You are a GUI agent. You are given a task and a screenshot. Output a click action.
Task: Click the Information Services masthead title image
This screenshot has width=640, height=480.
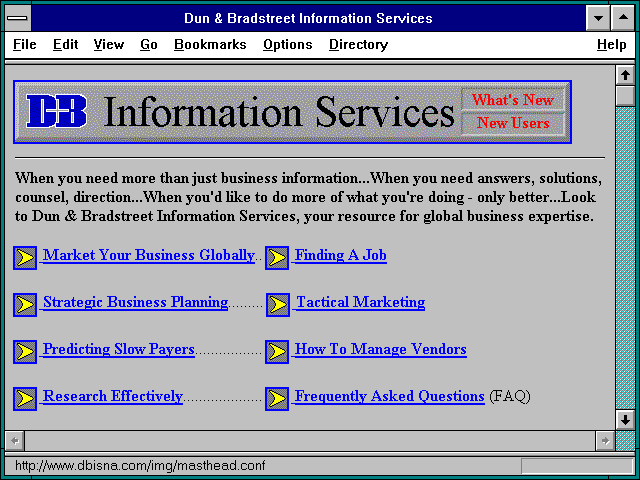coord(279,112)
